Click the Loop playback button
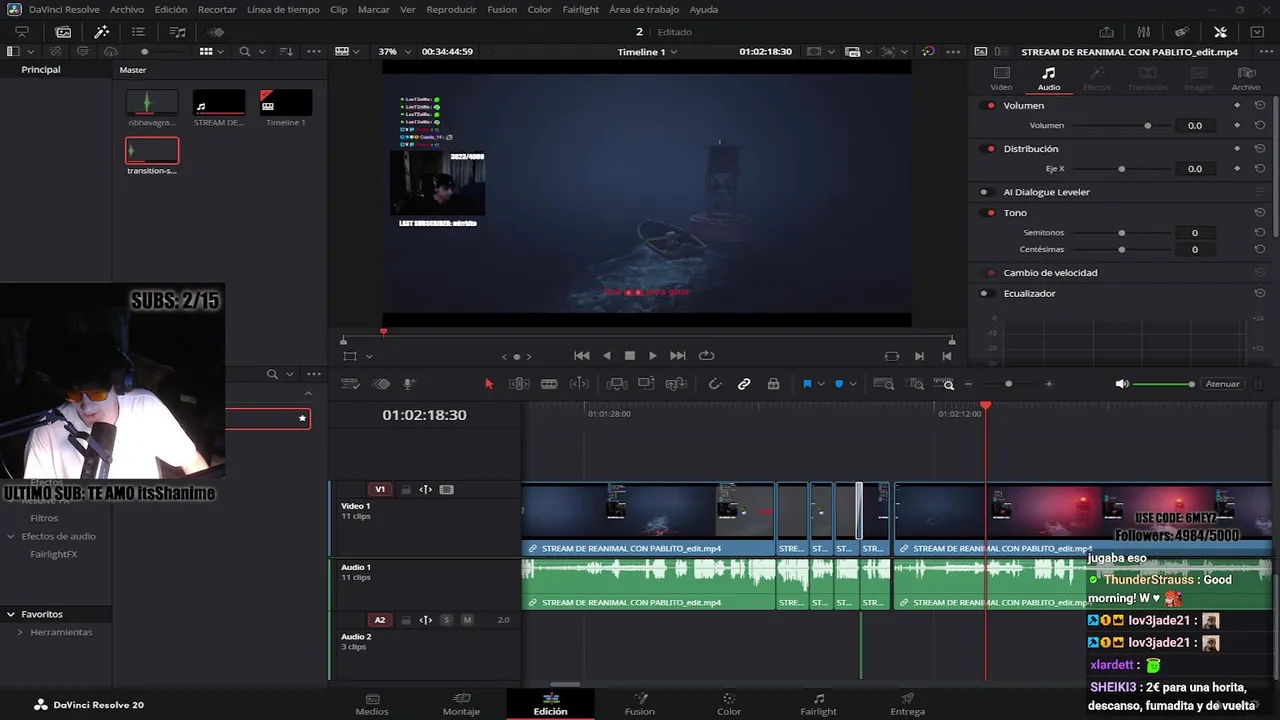 (707, 355)
